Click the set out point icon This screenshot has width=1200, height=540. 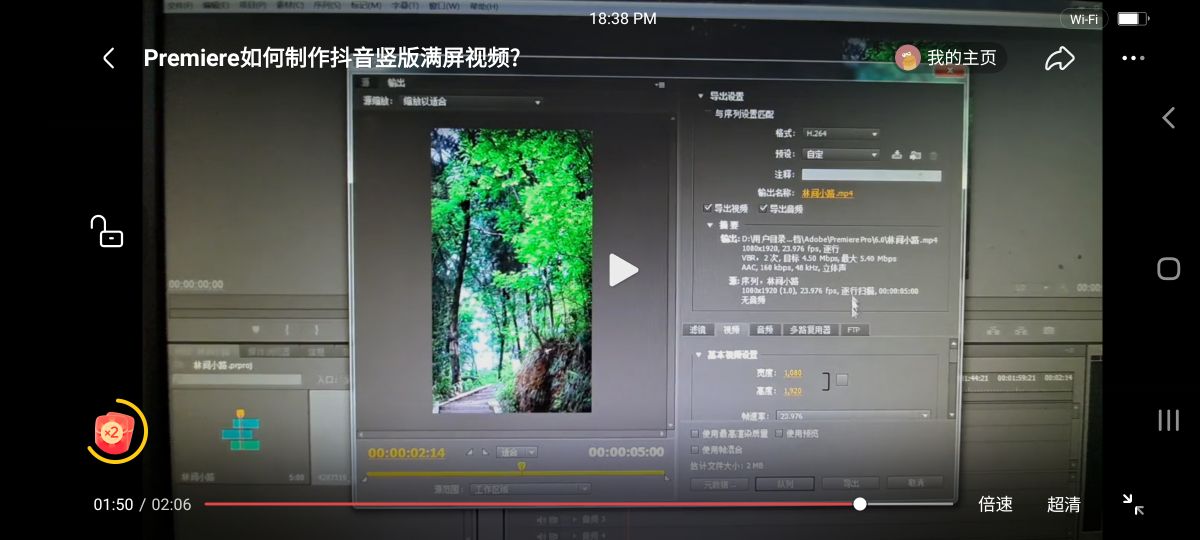[x=485, y=452]
